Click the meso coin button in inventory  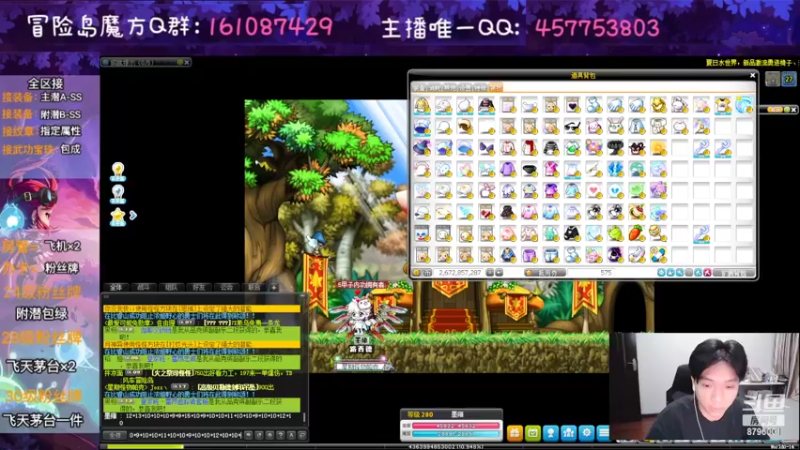423,273
